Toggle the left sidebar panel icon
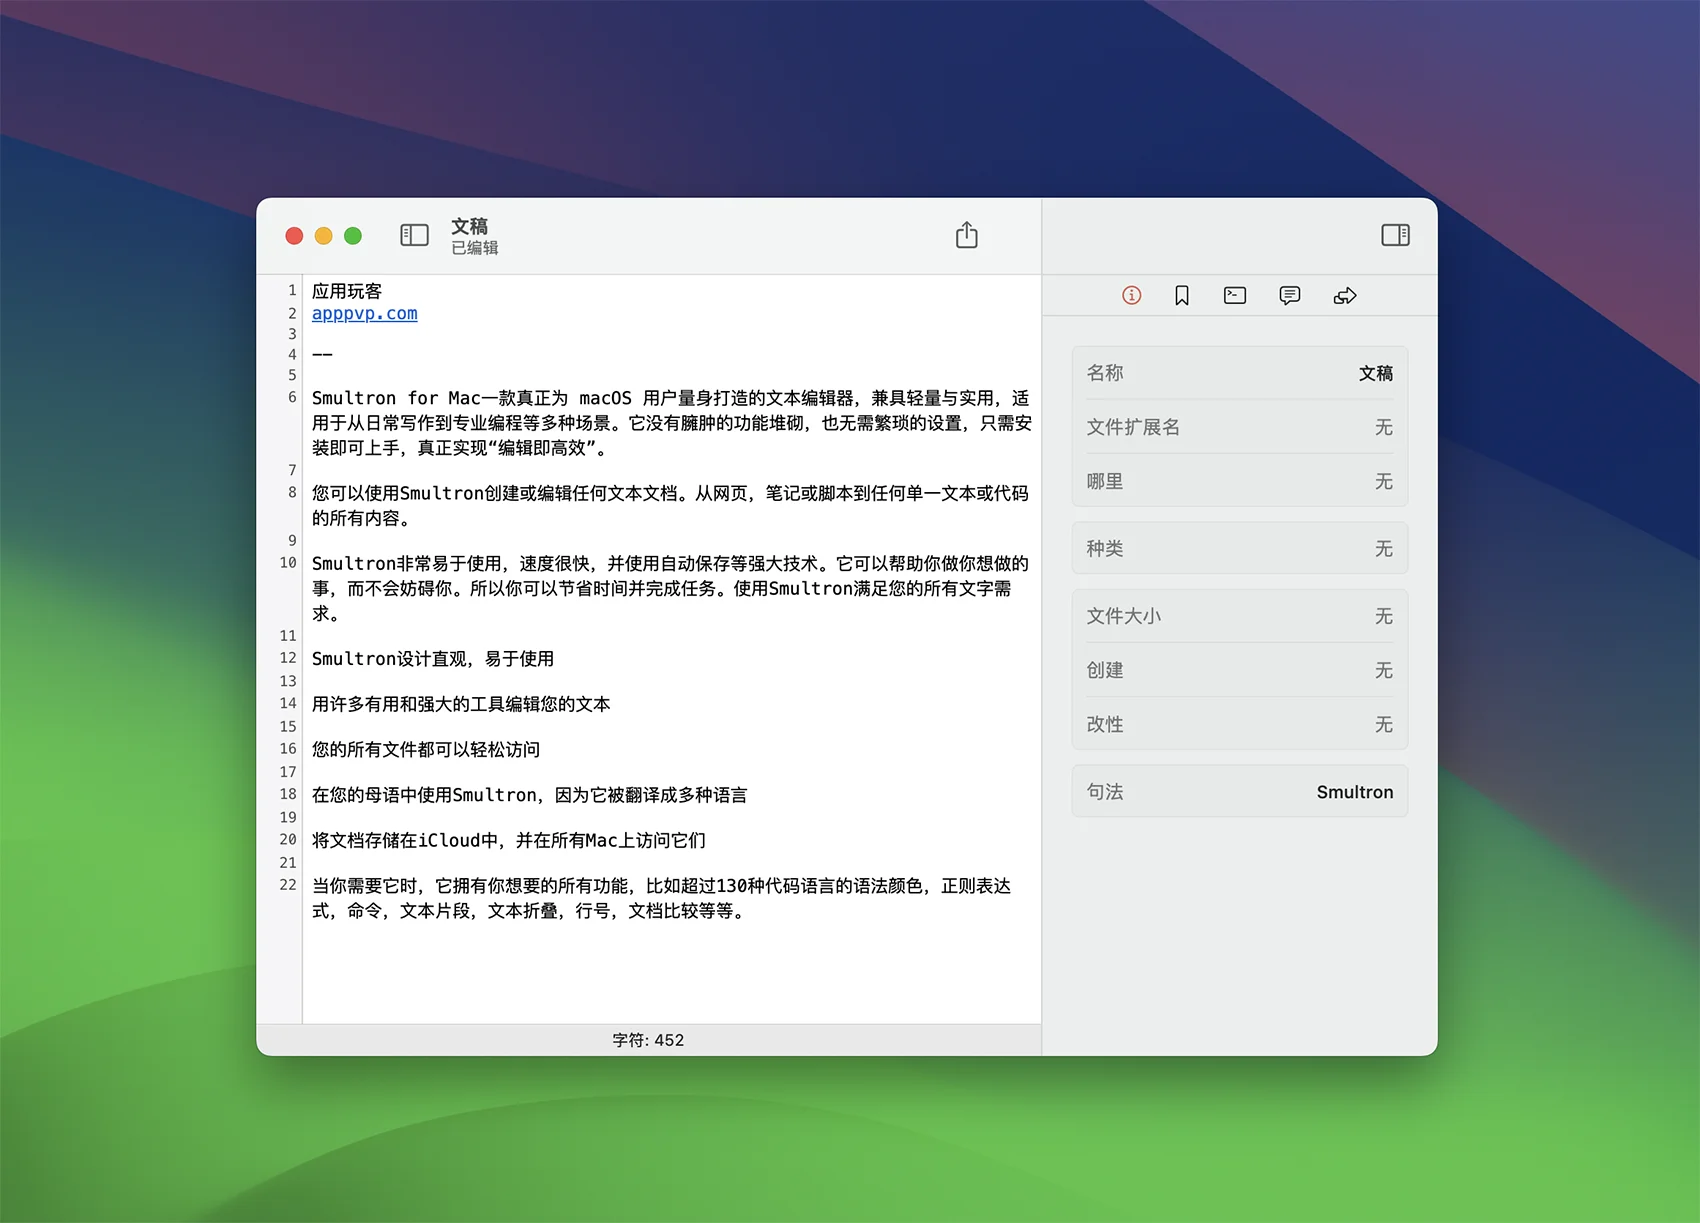 pyautogui.click(x=414, y=235)
